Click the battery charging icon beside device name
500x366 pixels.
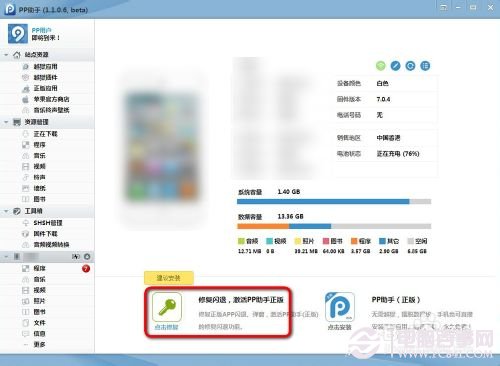click(76, 256)
